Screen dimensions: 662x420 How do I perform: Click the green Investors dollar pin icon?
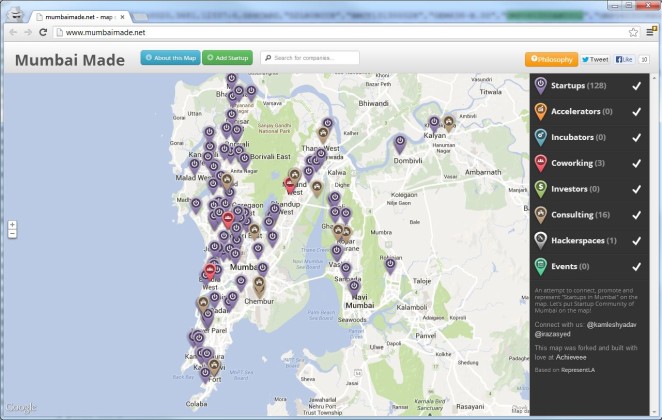click(x=540, y=189)
